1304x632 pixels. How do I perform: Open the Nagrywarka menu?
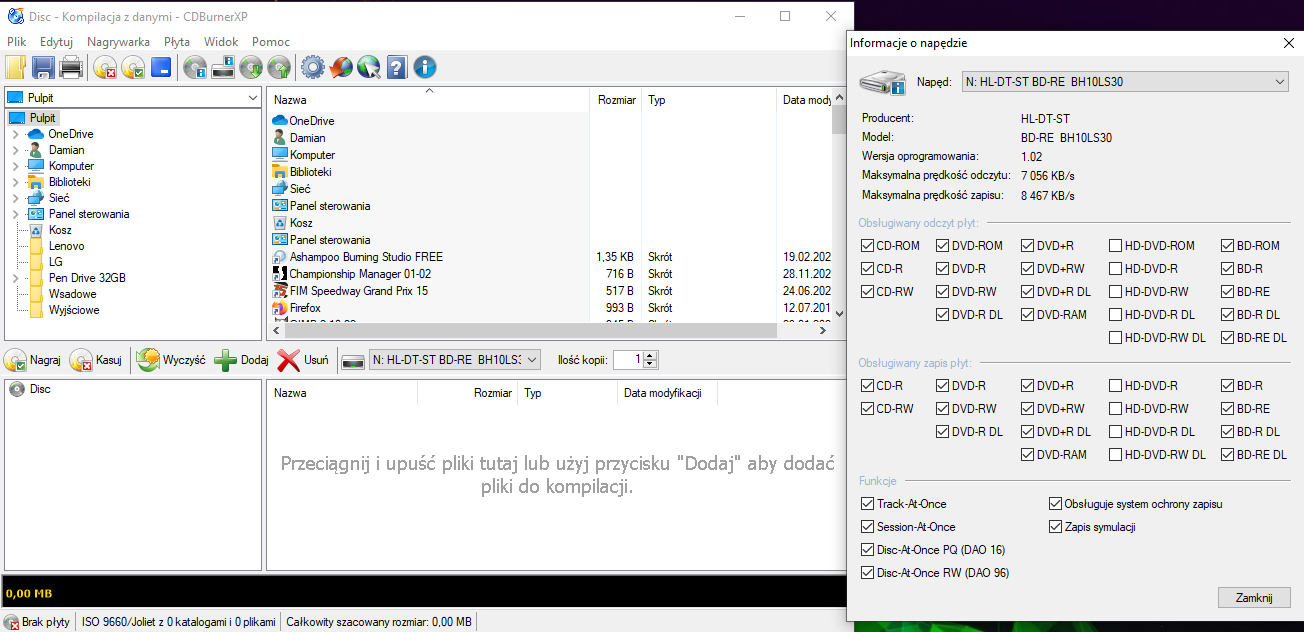tap(118, 42)
